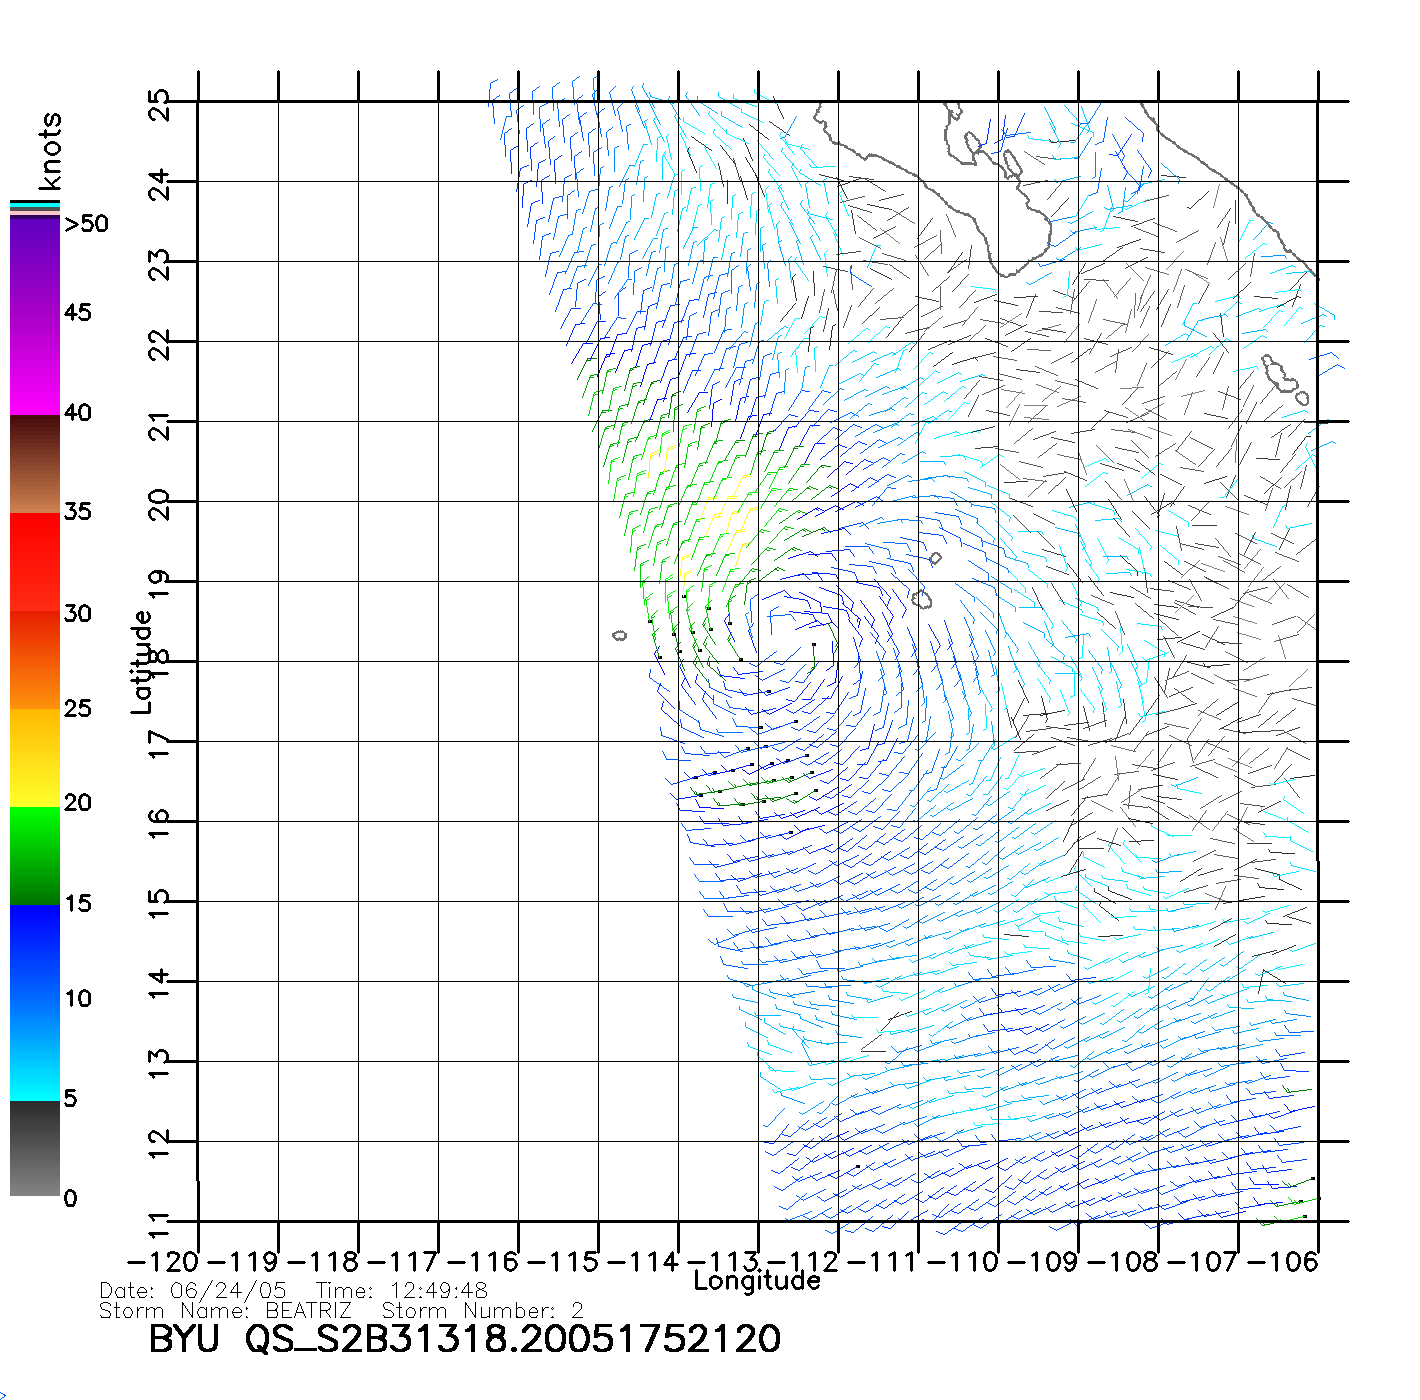Viewport: 1420px width, 1400px height.
Task: Click the gray 0-5 knots legend band
Action: [x=35, y=1148]
